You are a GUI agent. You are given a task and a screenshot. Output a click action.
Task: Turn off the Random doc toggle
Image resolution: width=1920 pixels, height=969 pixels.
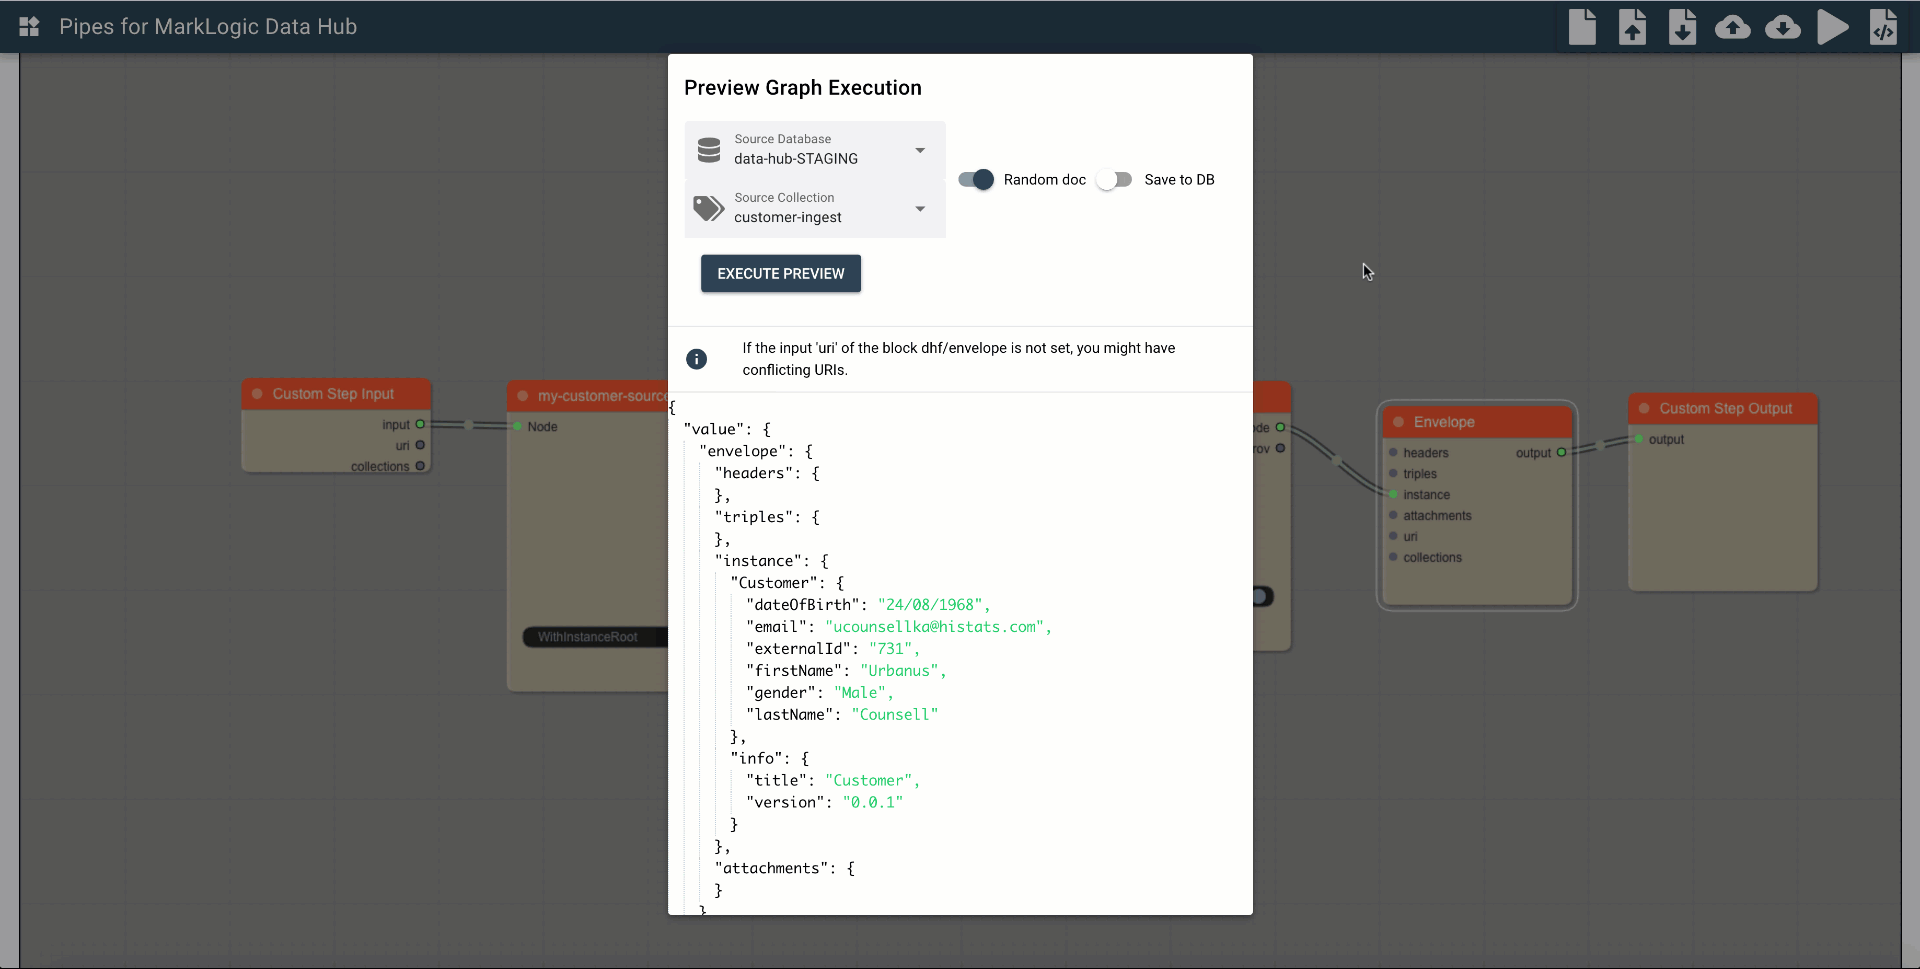point(976,180)
